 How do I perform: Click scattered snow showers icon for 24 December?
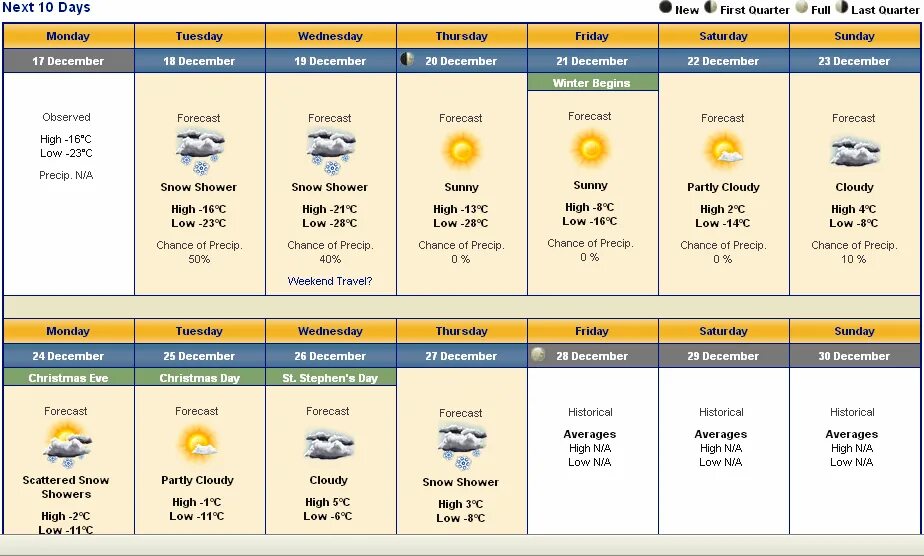(x=67, y=445)
